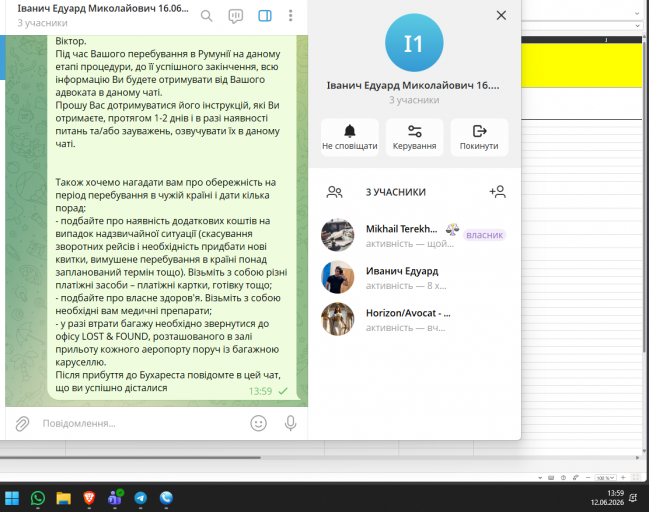The width and height of the screenshot is (649, 512).
Task: Zoom in spreadsheet with plus button
Action: [x=623, y=478]
